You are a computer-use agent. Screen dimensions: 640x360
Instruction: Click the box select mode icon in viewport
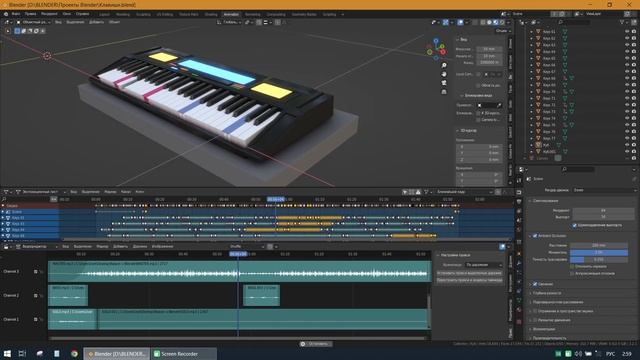17,31
